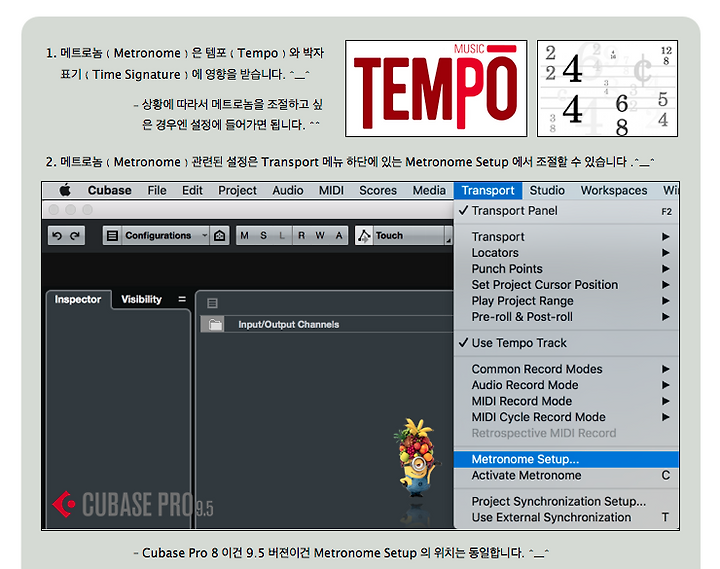Open the File menu
This screenshot has height=569, width=720.
coord(157,190)
